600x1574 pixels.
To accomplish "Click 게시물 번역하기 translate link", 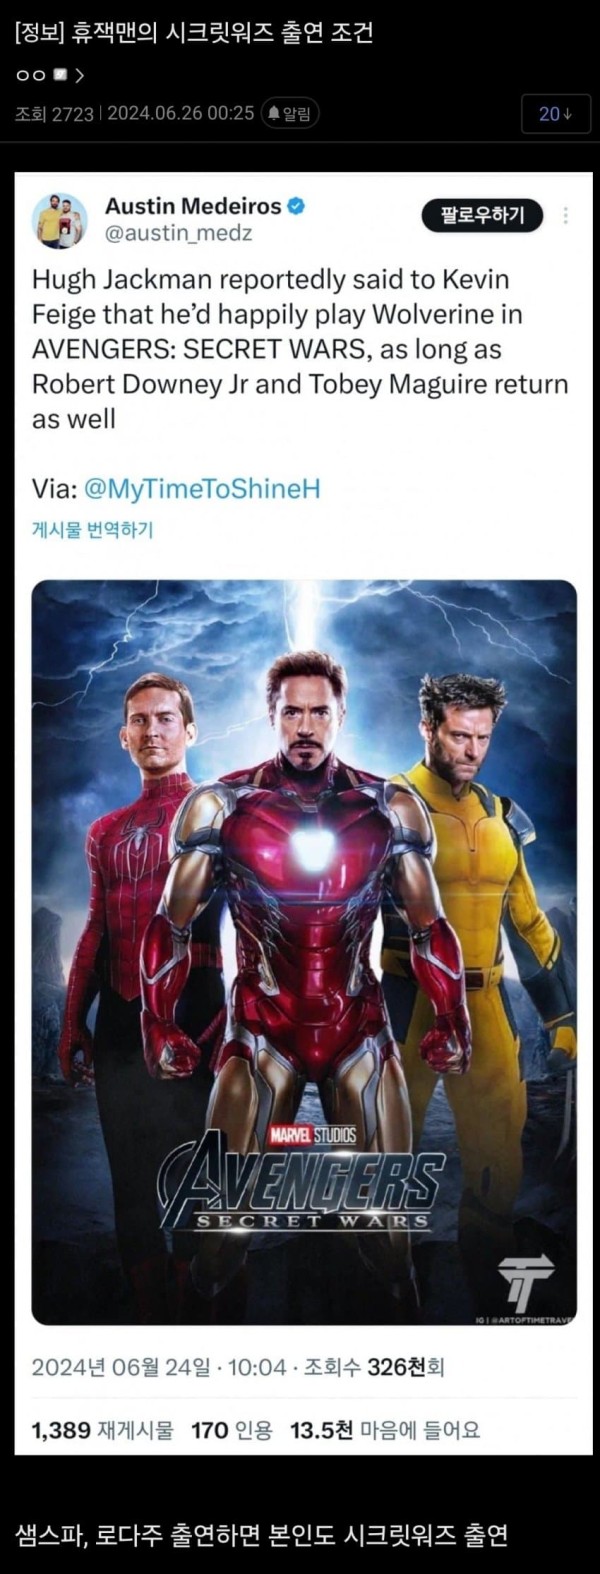I will pos(93,529).
